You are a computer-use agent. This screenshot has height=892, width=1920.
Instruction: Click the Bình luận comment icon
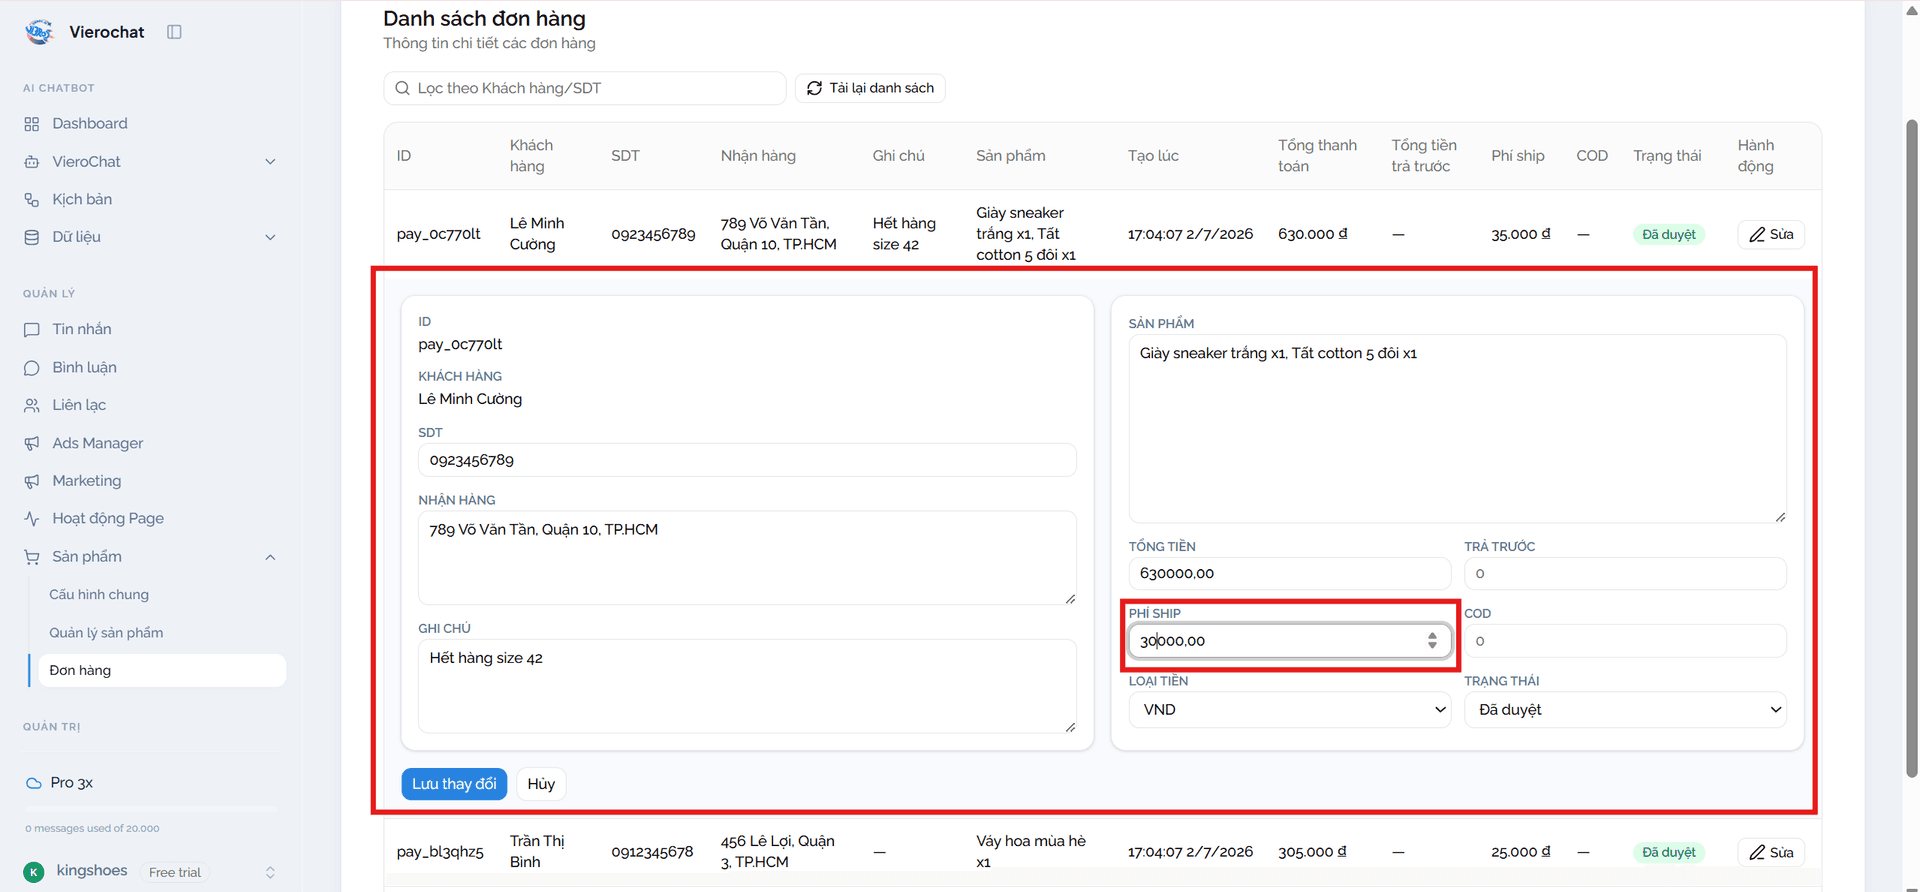point(32,368)
